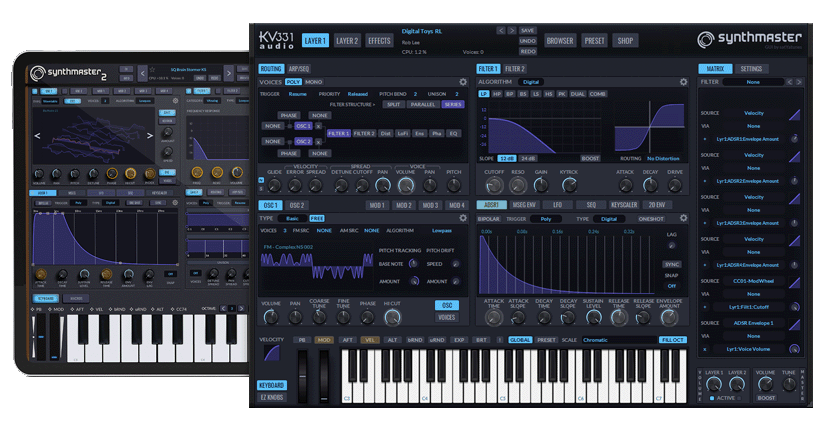Switch to the LAYER 2 tab

click(347, 41)
